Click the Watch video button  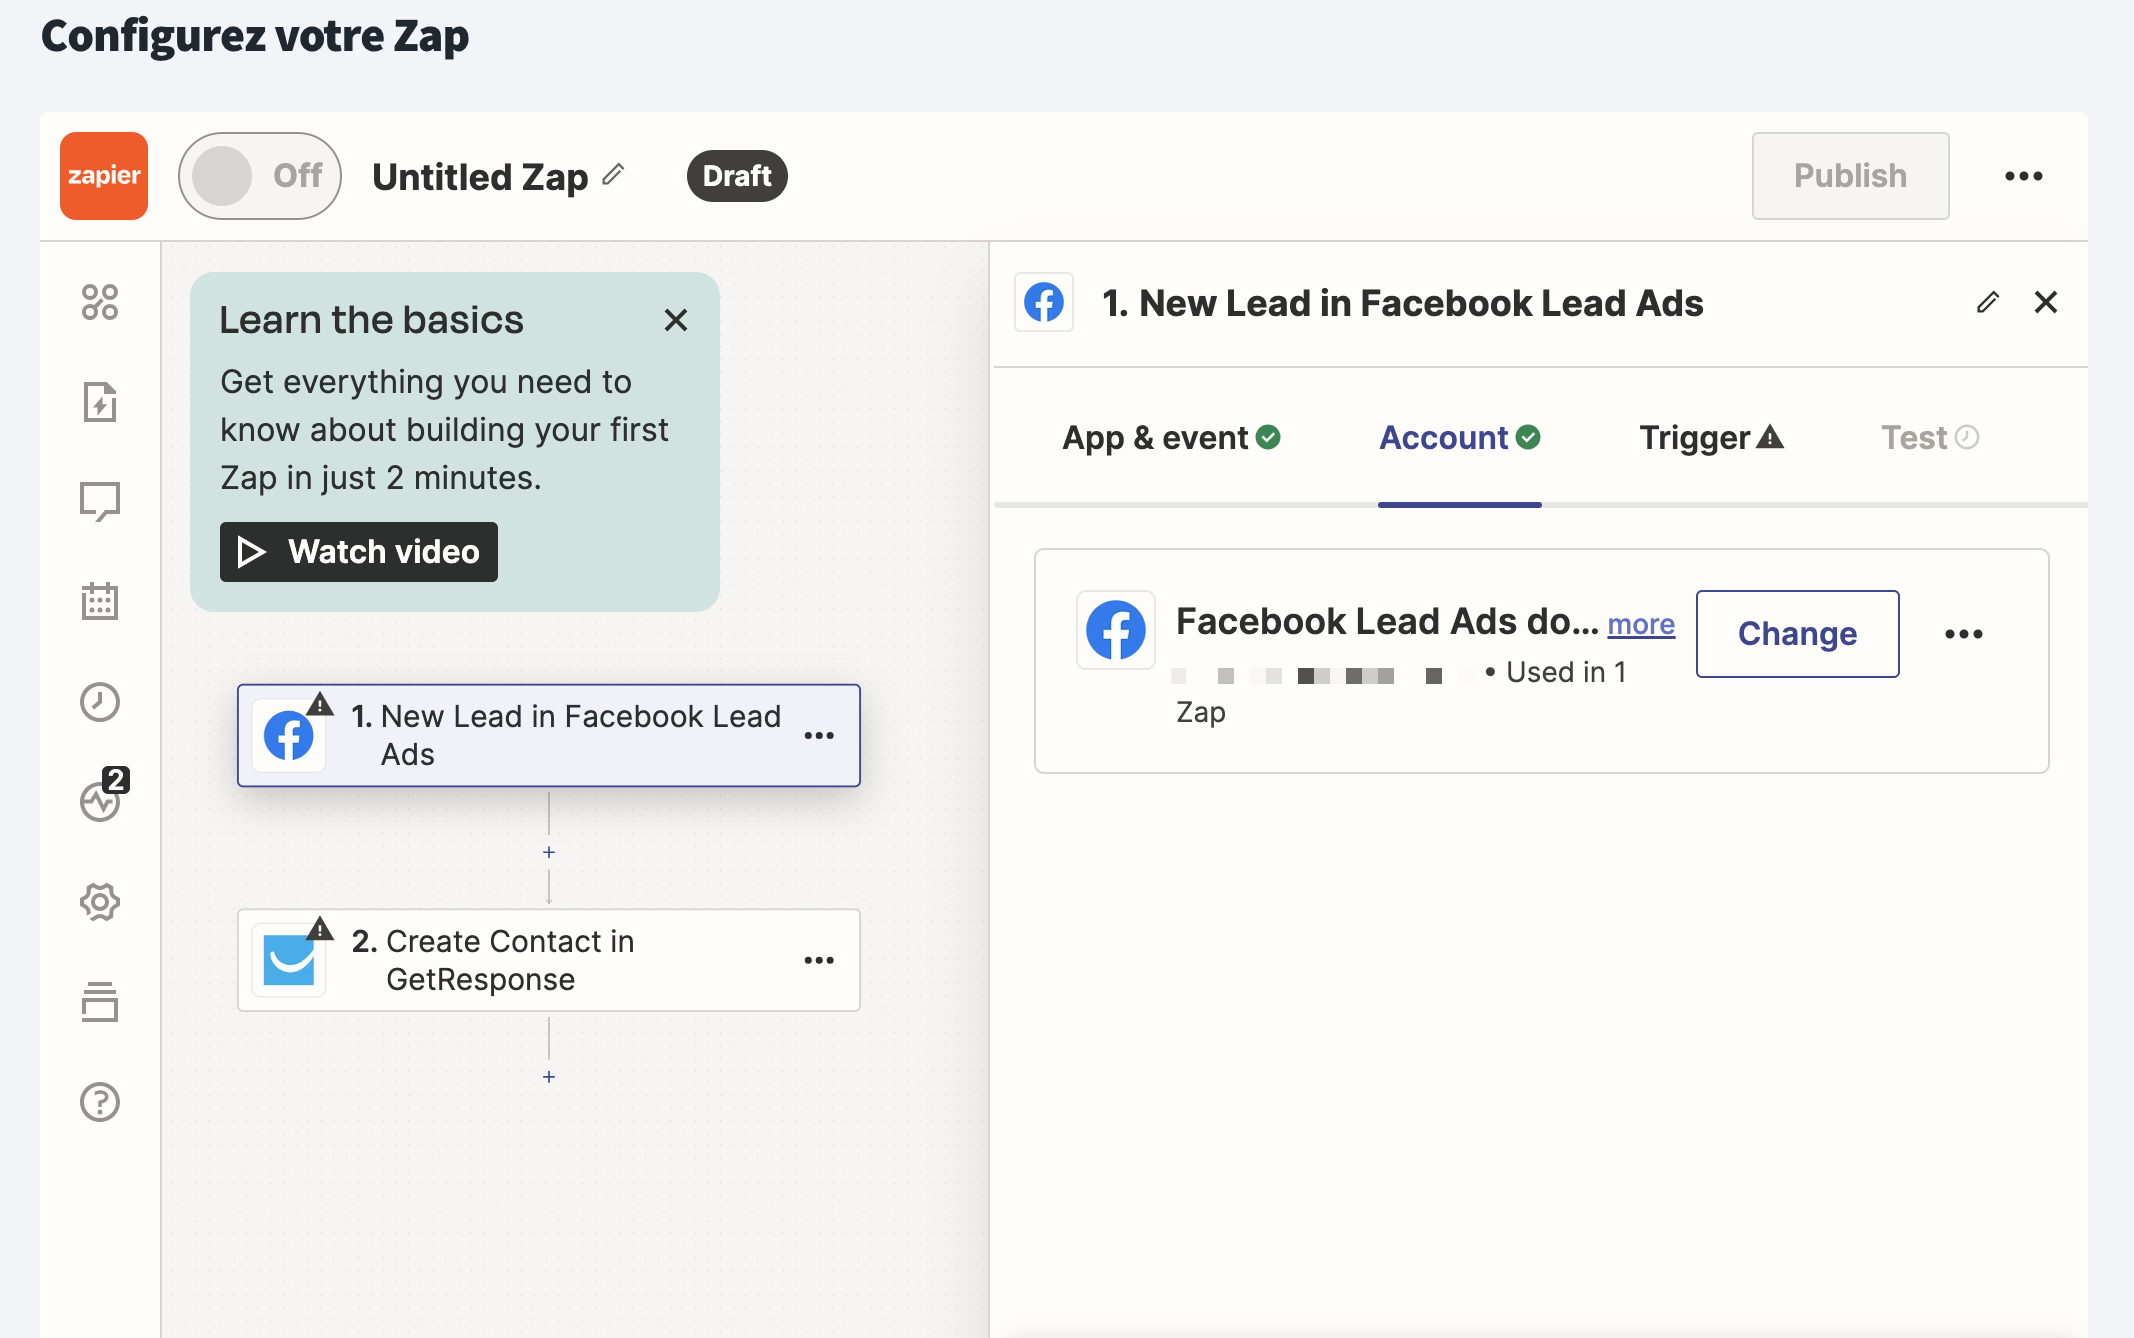pyautogui.click(x=359, y=552)
